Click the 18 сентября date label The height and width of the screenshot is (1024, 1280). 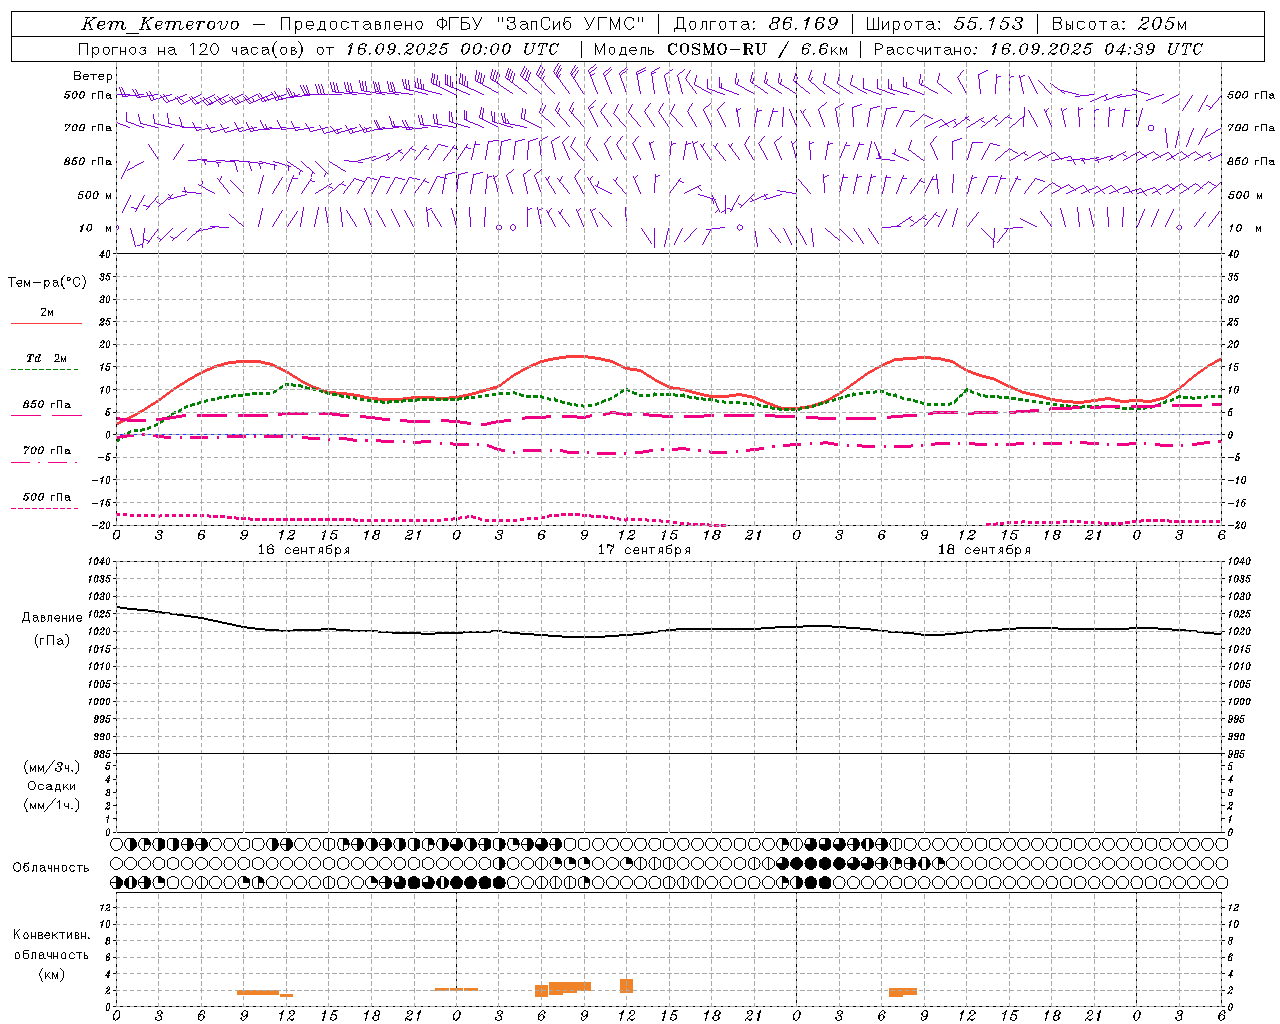(984, 550)
